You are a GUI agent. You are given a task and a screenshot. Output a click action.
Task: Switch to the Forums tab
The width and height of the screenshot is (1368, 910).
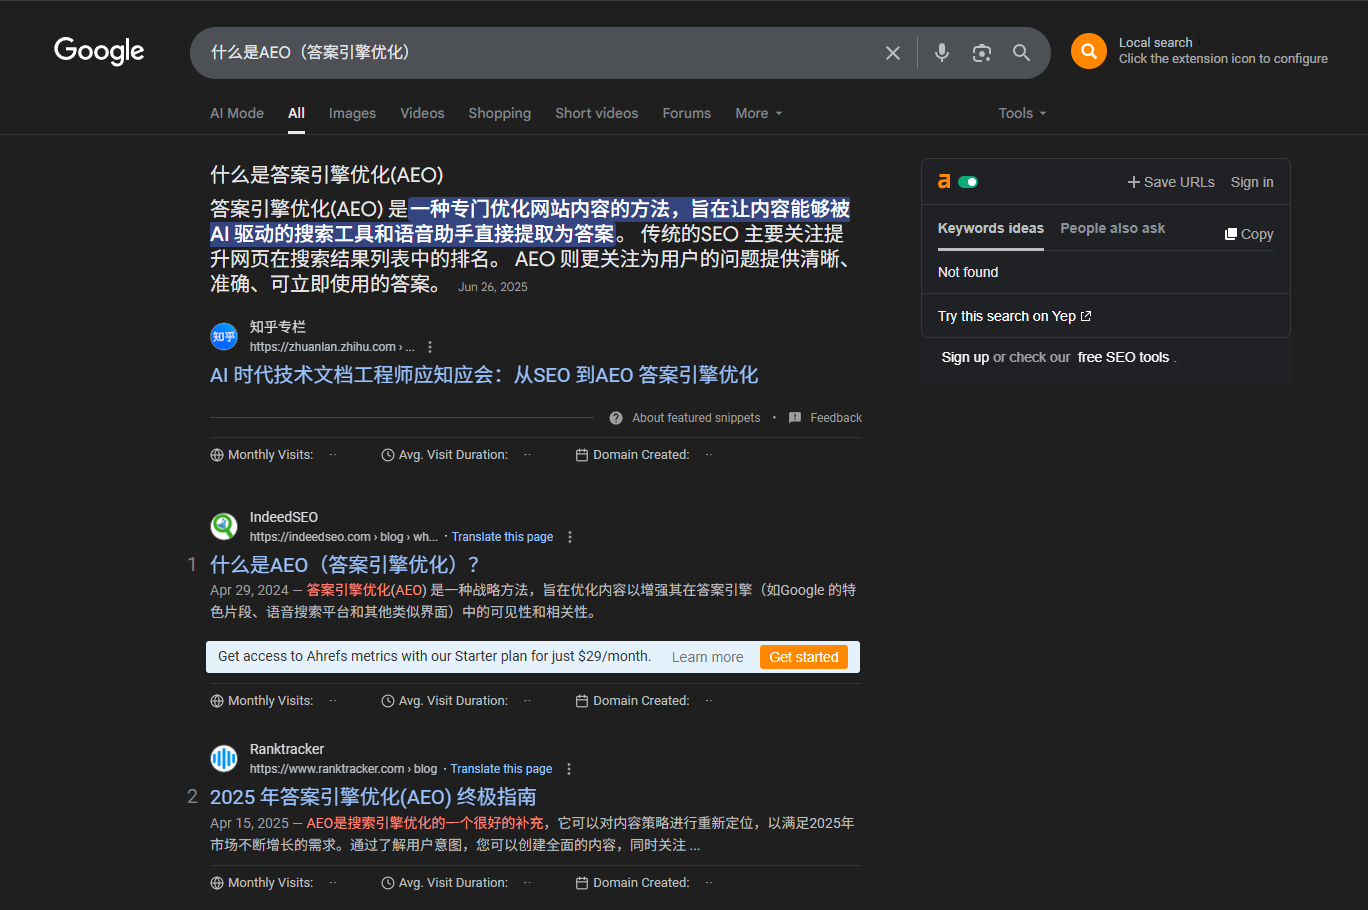pyautogui.click(x=687, y=113)
